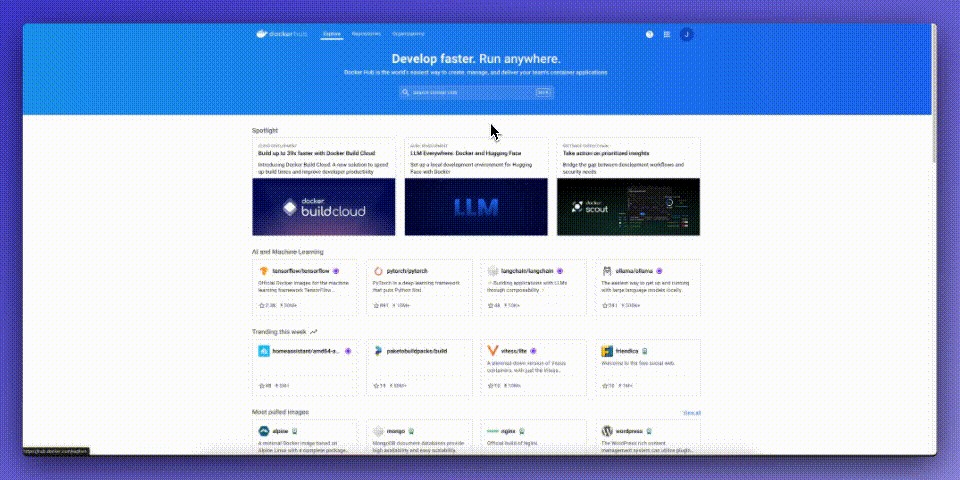960x480 pixels.
Task: Click the homeassistant logo icon
Action: [x=264, y=351]
